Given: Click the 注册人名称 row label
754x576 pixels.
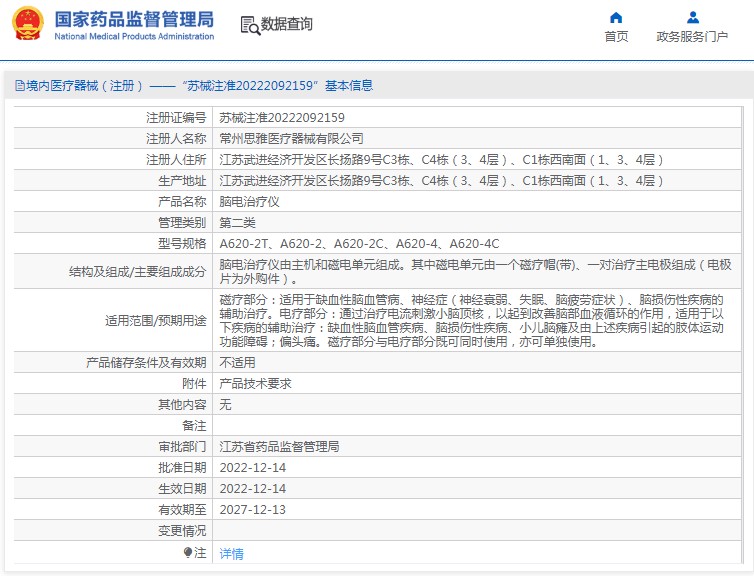Looking at the screenshot, I should [x=176, y=138].
